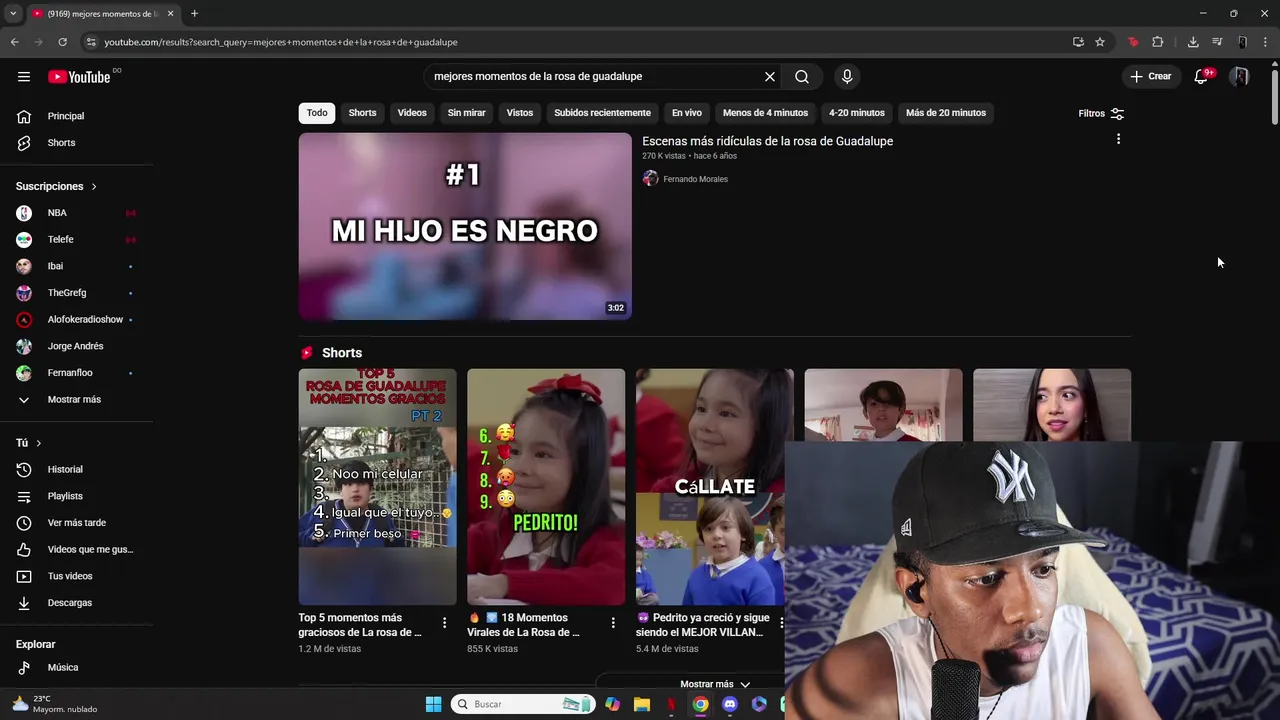Open the Filtros panel
This screenshot has width=1280, height=720.
1101,114
